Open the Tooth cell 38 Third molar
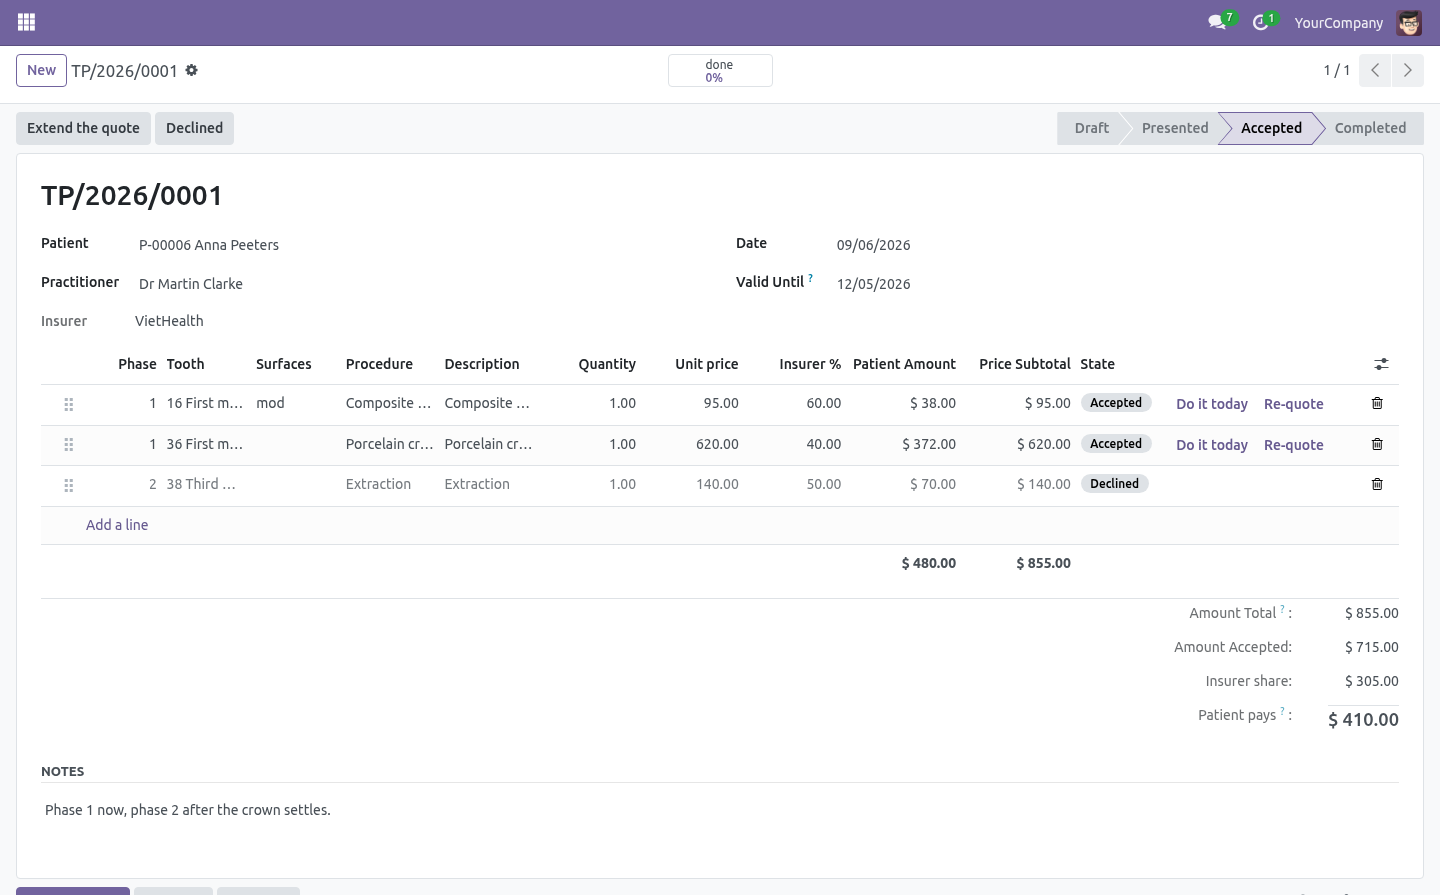This screenshot has height=895, width=1440. [x=204, y=484]
